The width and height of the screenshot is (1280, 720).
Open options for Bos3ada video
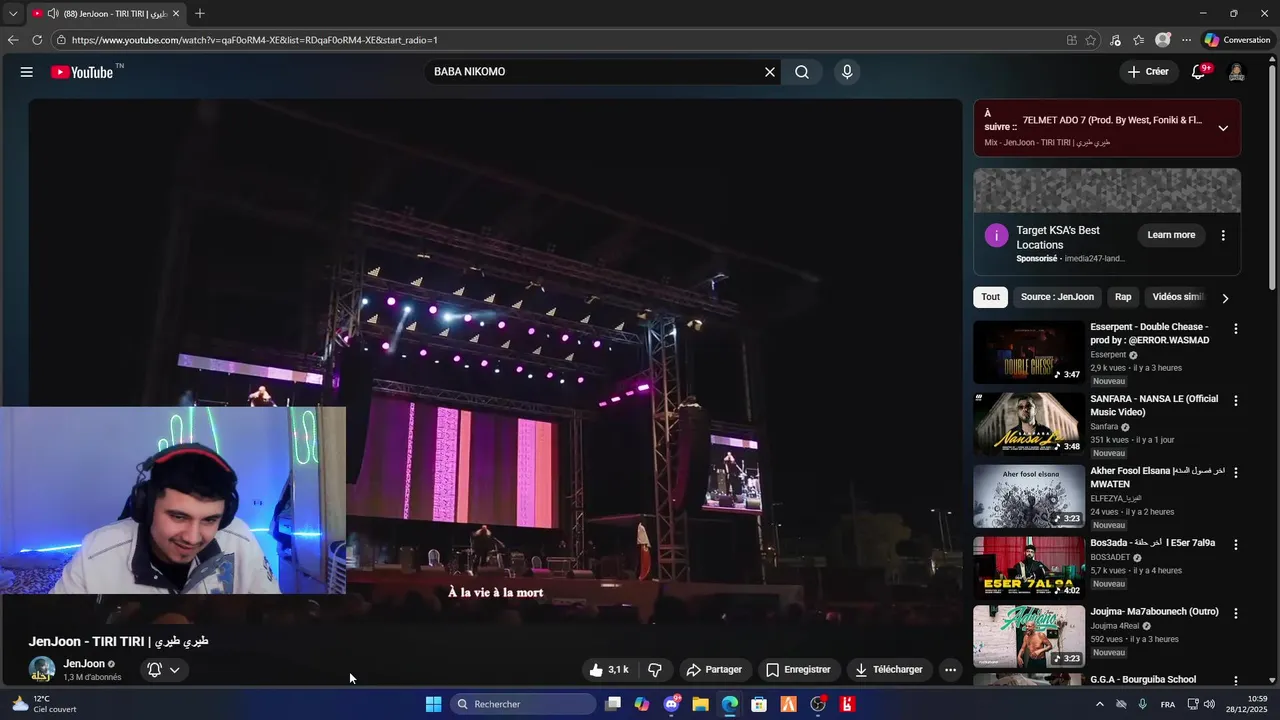[1236, 545]
